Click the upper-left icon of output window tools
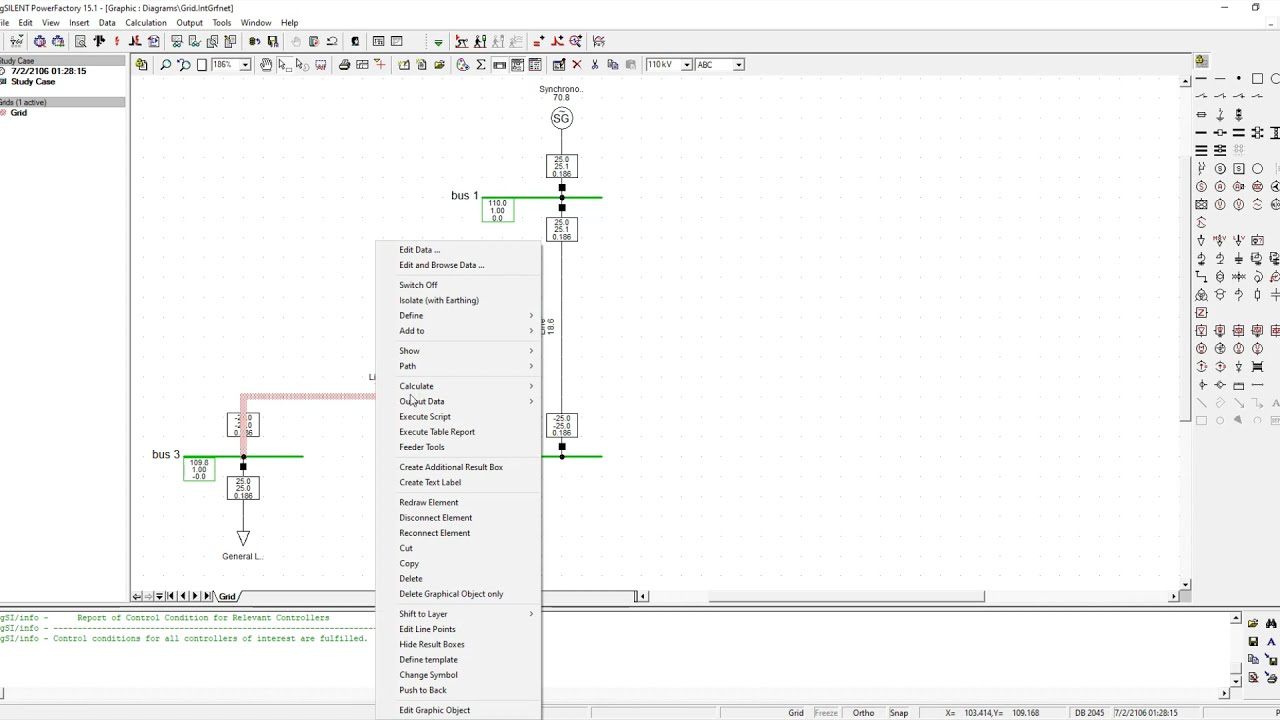Screen dimensions: 1280x720 coord(1253,624)
